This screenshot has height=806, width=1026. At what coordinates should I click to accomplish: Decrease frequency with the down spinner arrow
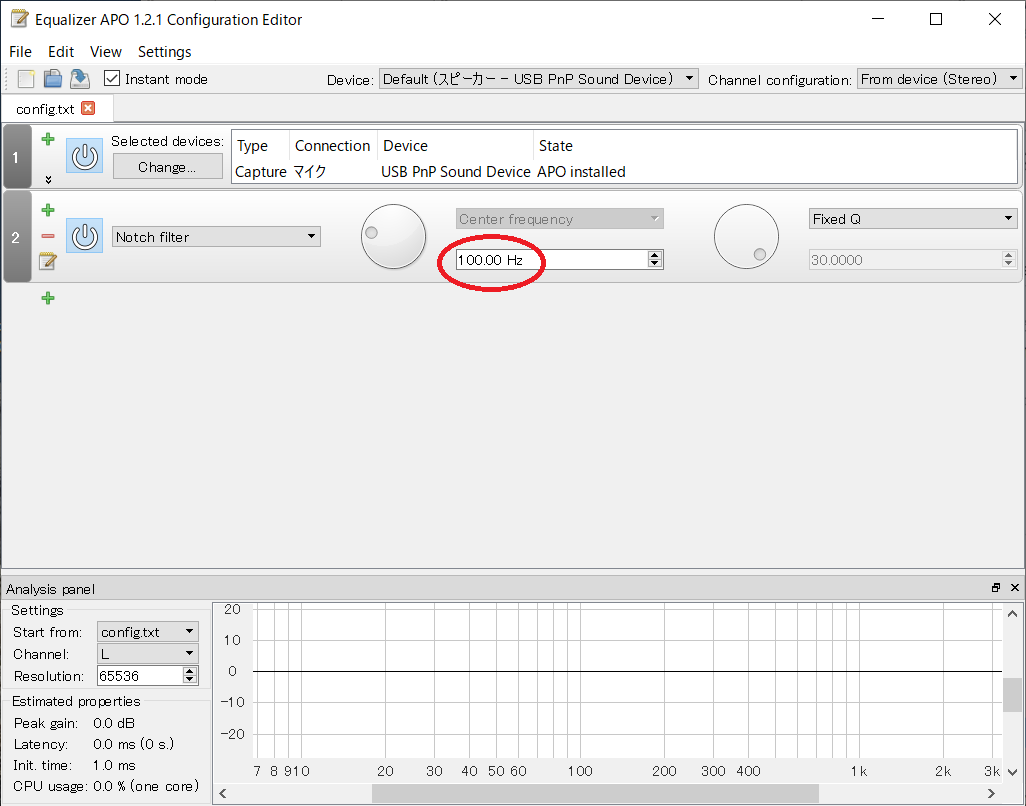655,264
